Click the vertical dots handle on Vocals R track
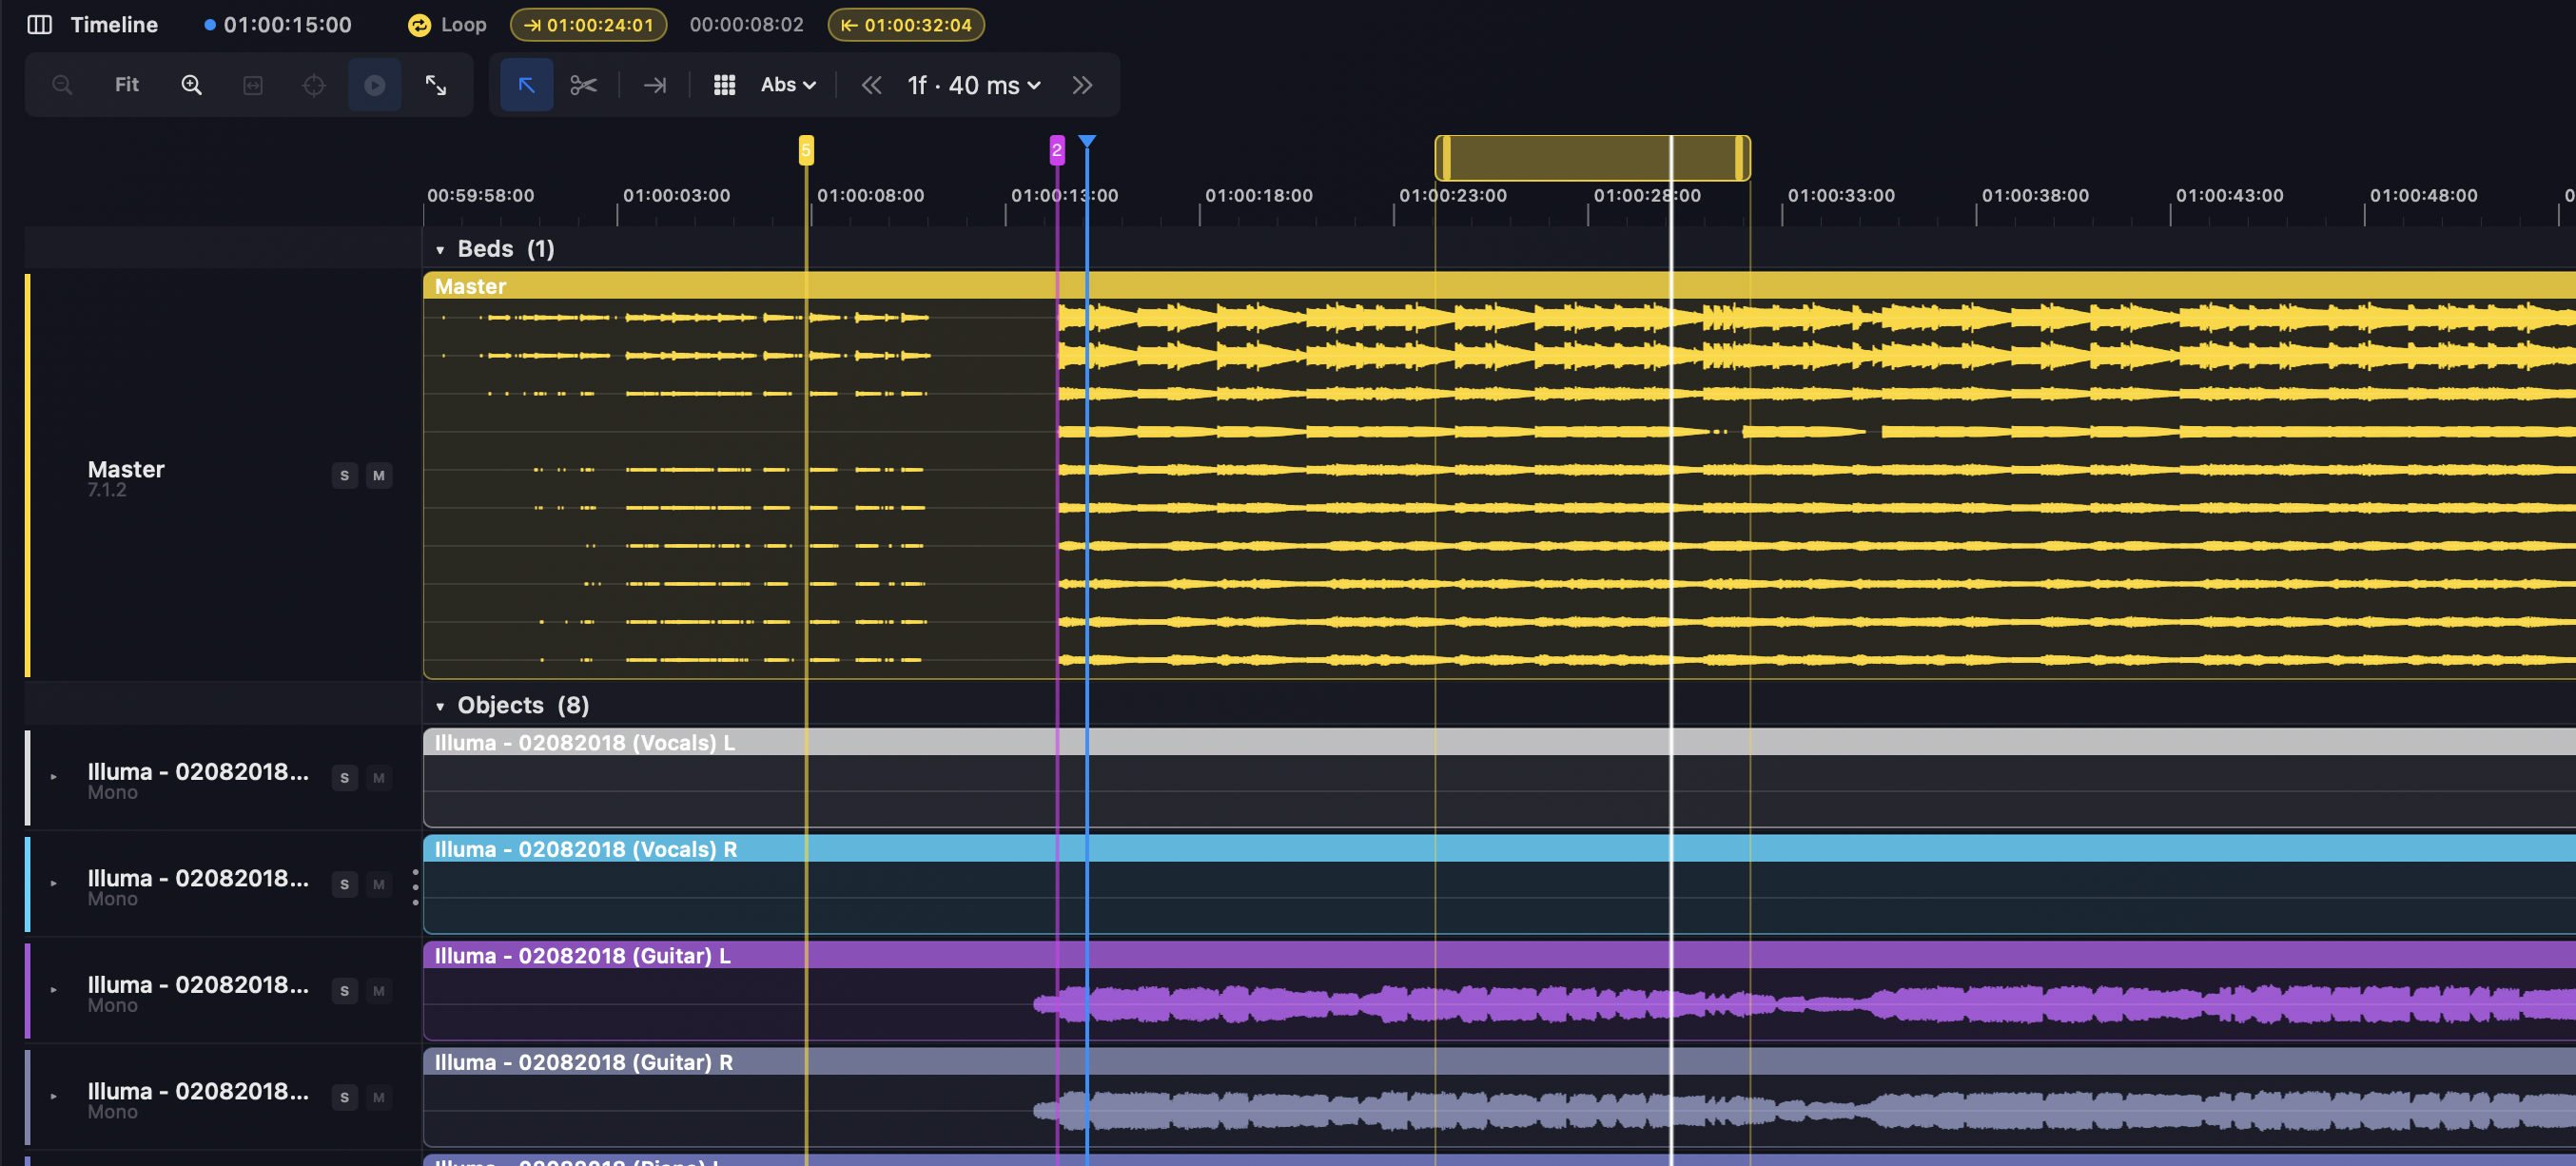The image size is (2576, 1166). tap(415, 887)
